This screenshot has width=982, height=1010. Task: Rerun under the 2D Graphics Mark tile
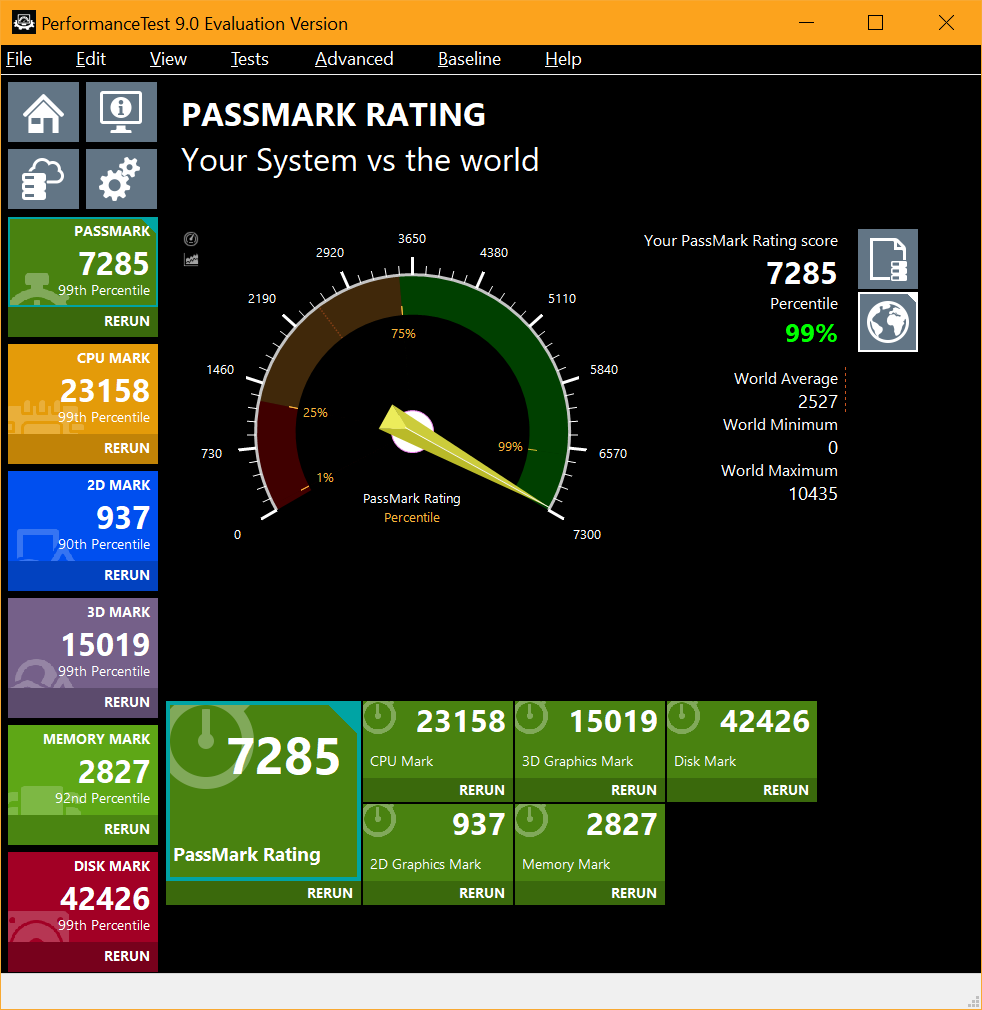(438, 893)
